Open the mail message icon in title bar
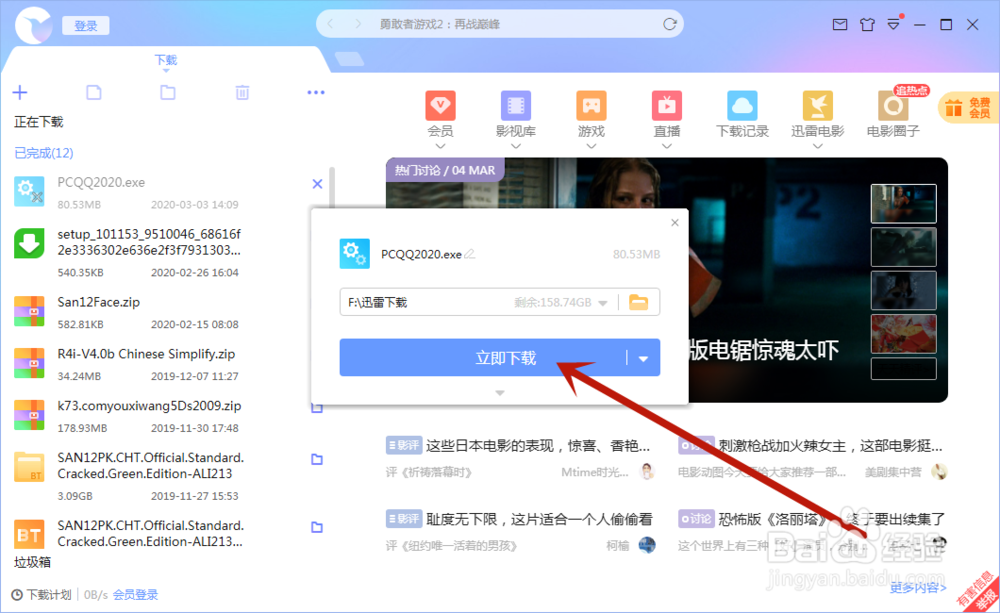This screenshot has width=1000, height=613. (x=840, y=24)
